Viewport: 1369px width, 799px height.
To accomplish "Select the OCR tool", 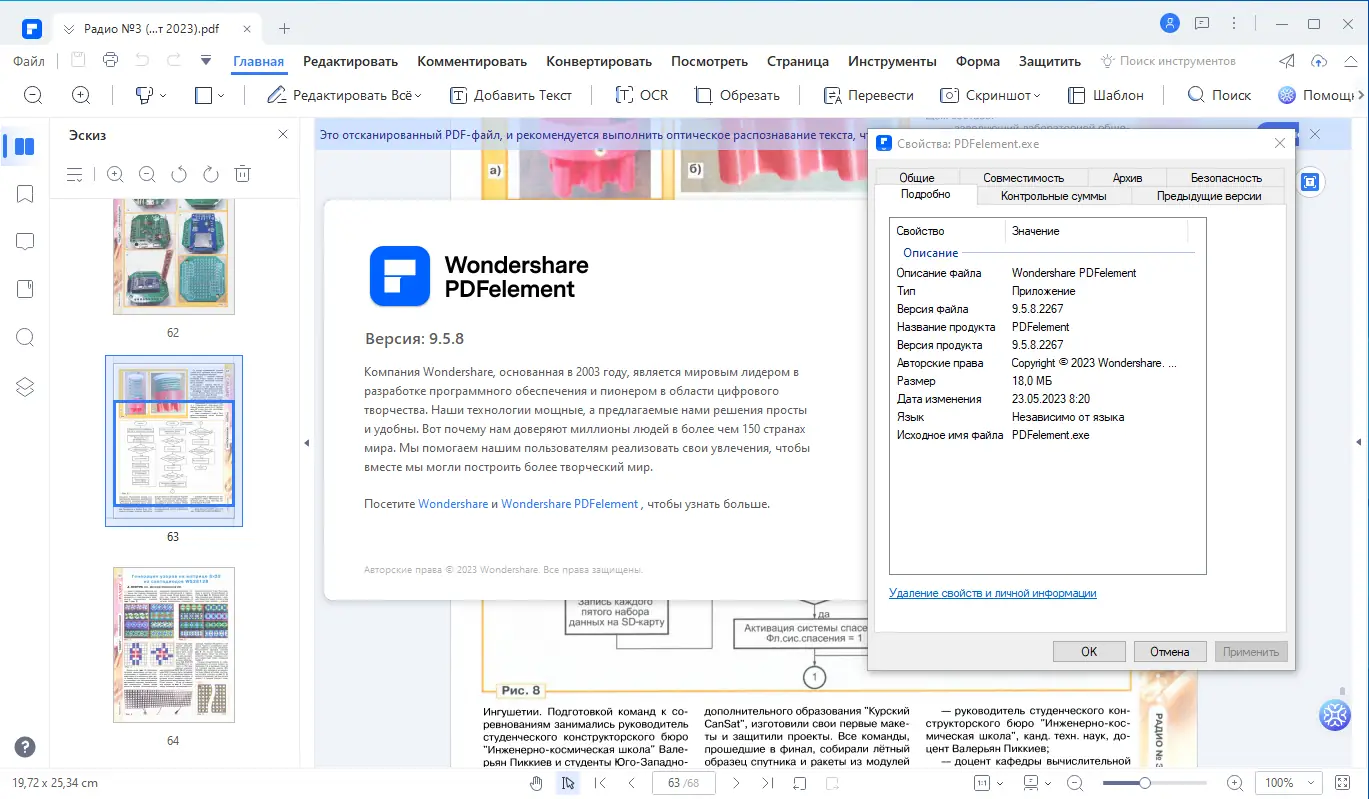I will [x=641, y=94].
